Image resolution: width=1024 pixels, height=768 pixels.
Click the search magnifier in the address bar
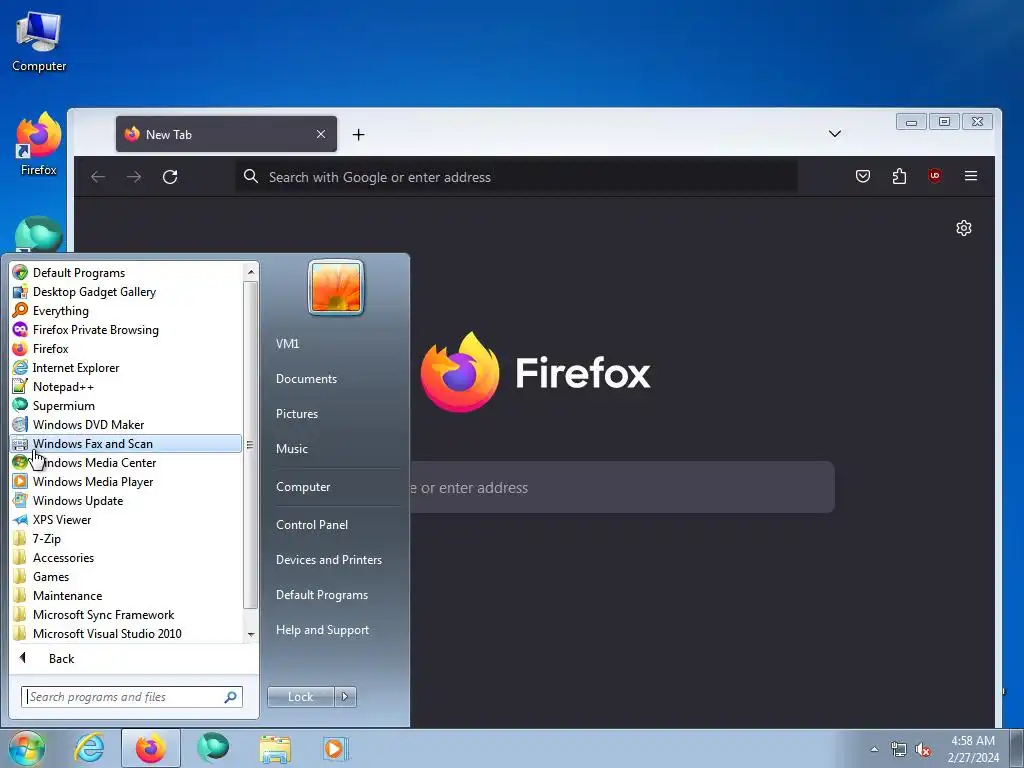coord(251,176)
